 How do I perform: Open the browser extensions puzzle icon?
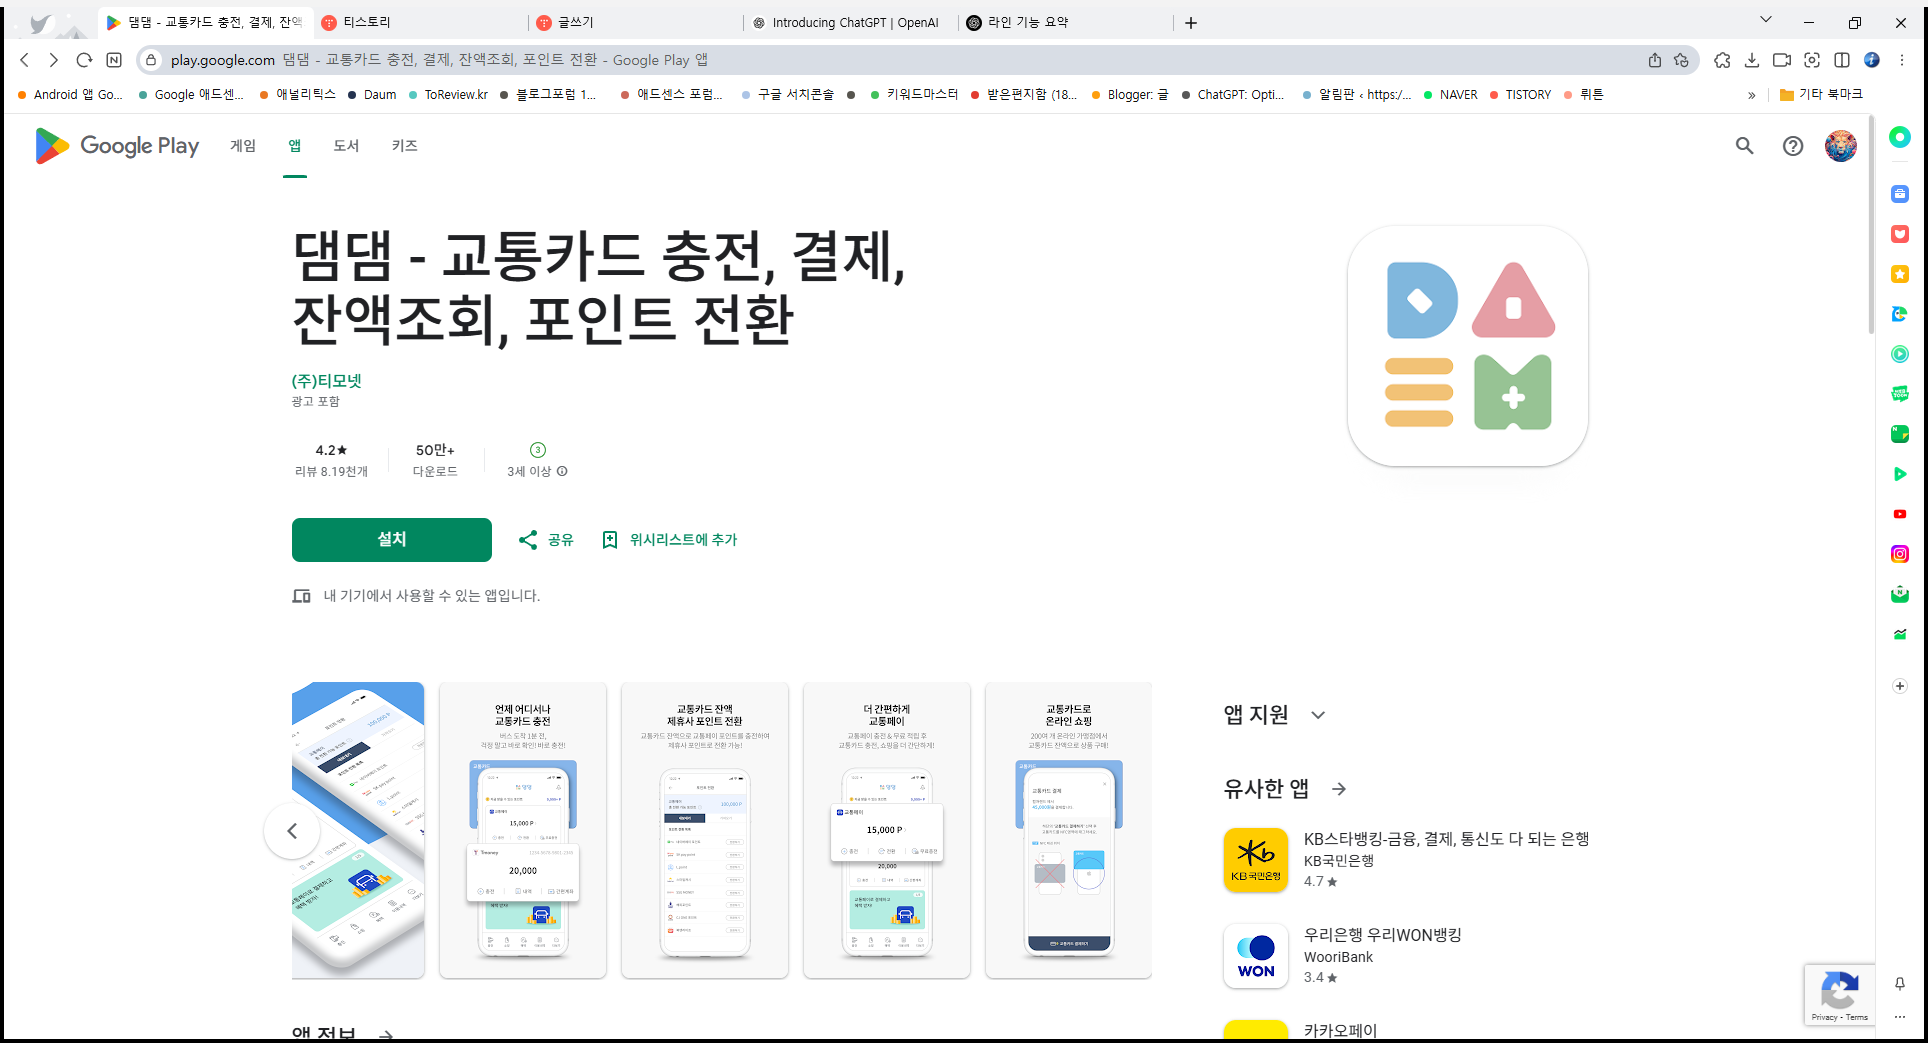coord(1722,60)
